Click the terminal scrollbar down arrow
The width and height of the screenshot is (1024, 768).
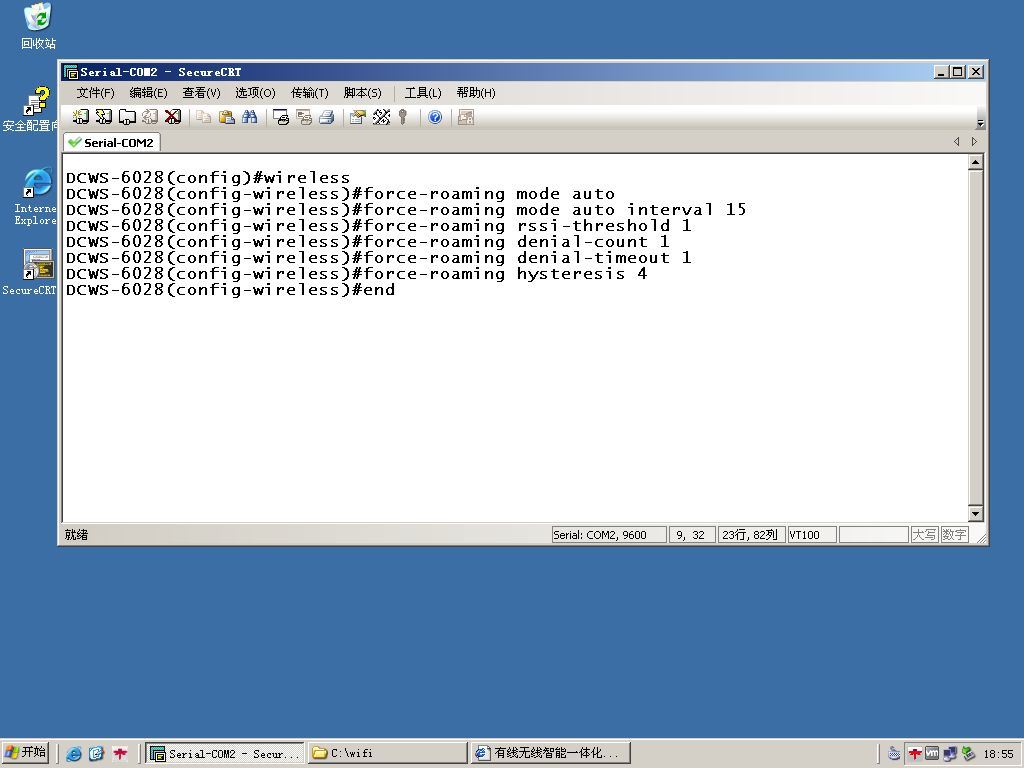coord(976,514)
